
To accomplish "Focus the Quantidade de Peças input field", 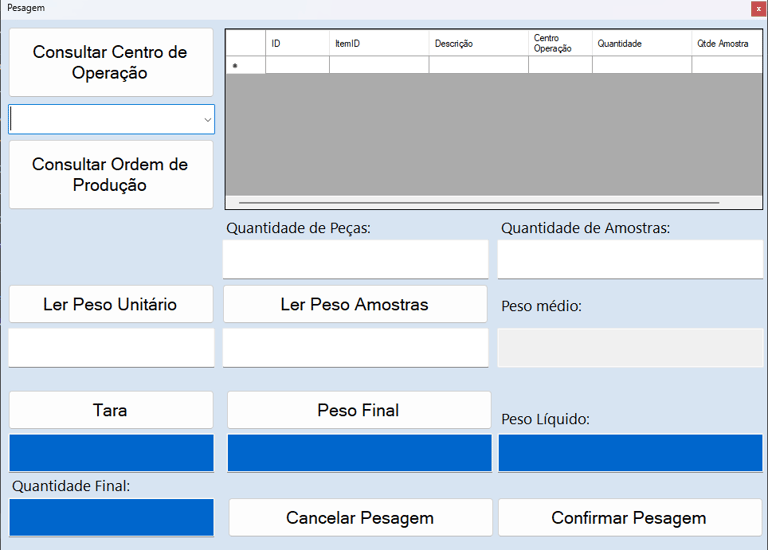I will point(356,259).
